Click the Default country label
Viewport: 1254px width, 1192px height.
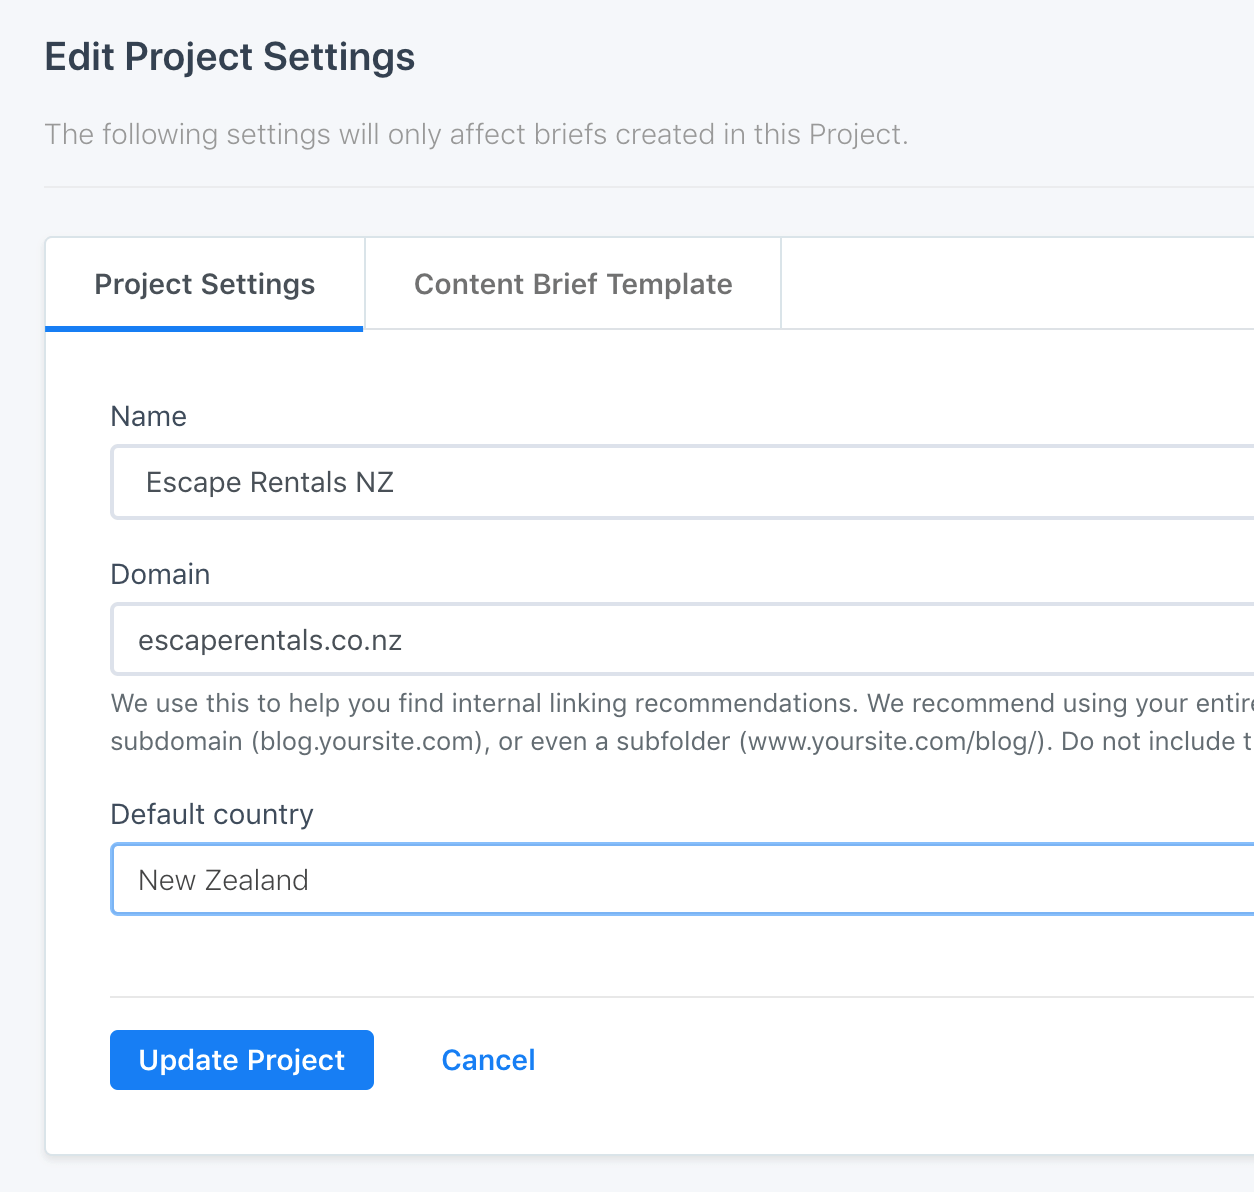pyautogui.click(x=212, y=814)
